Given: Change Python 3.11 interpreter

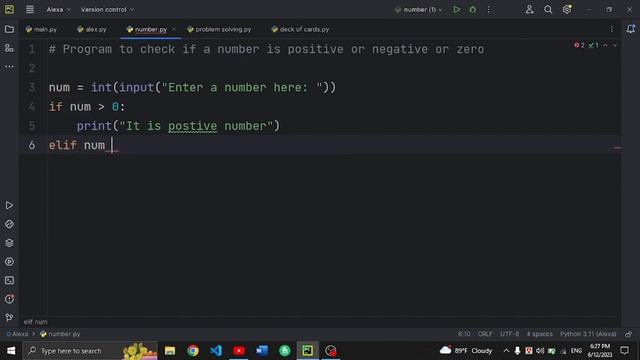Looking at the screenshot, I should (588, 334).
